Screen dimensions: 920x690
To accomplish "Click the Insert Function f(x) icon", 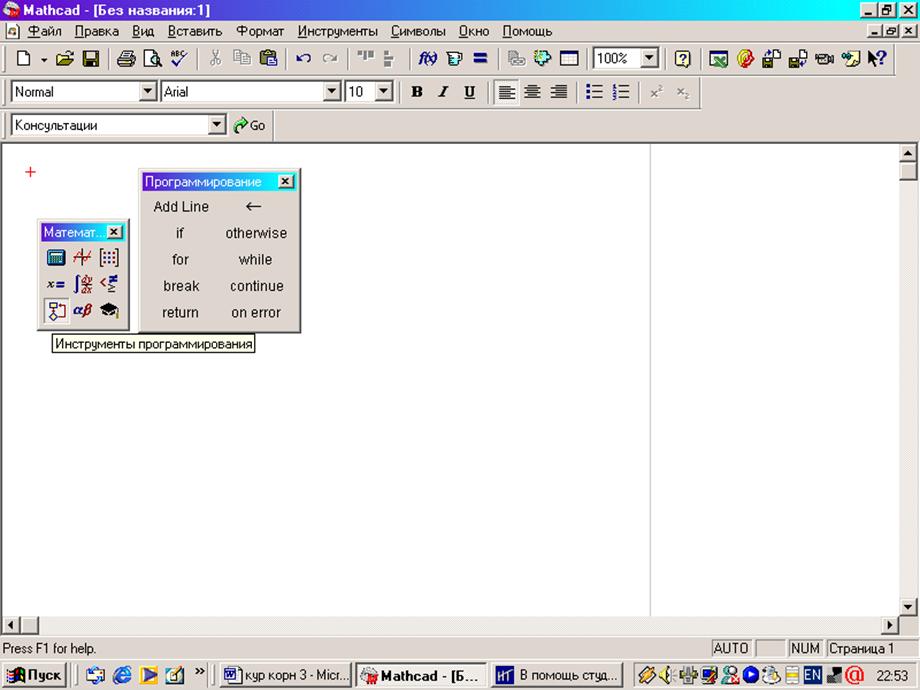I will point(427,59).
